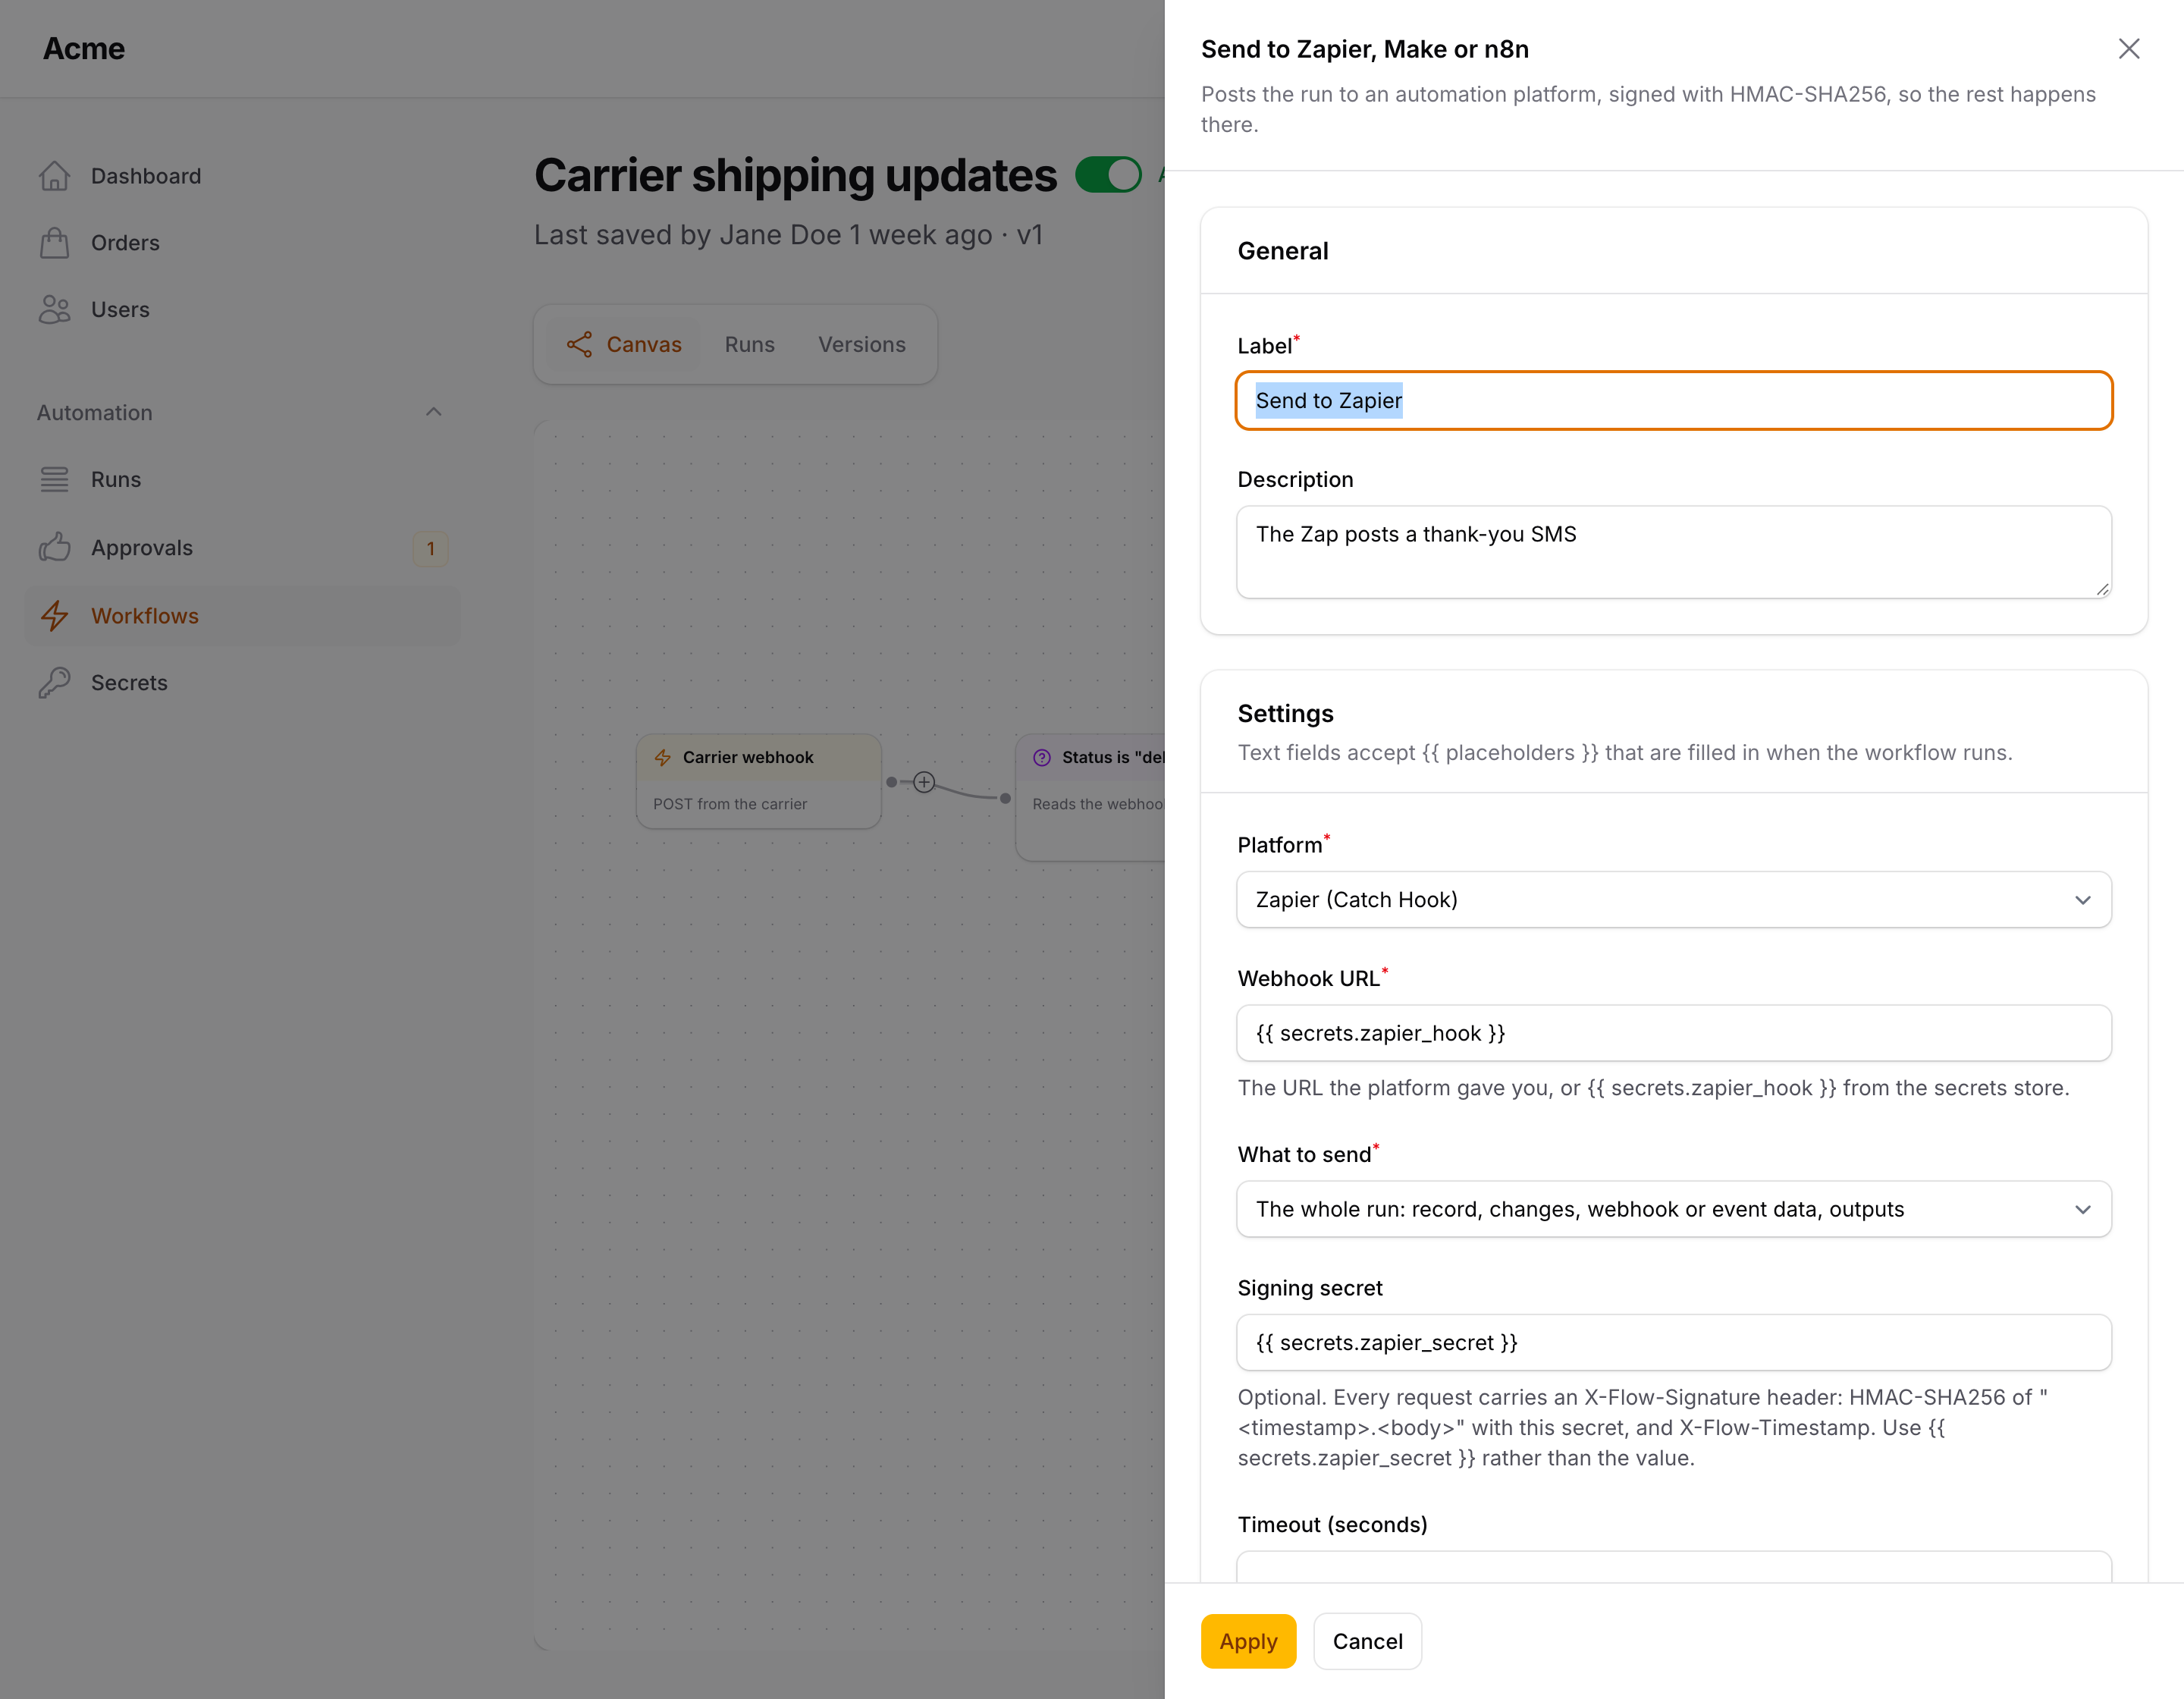
Task: Click the Acme logo text
Action: 84,49
